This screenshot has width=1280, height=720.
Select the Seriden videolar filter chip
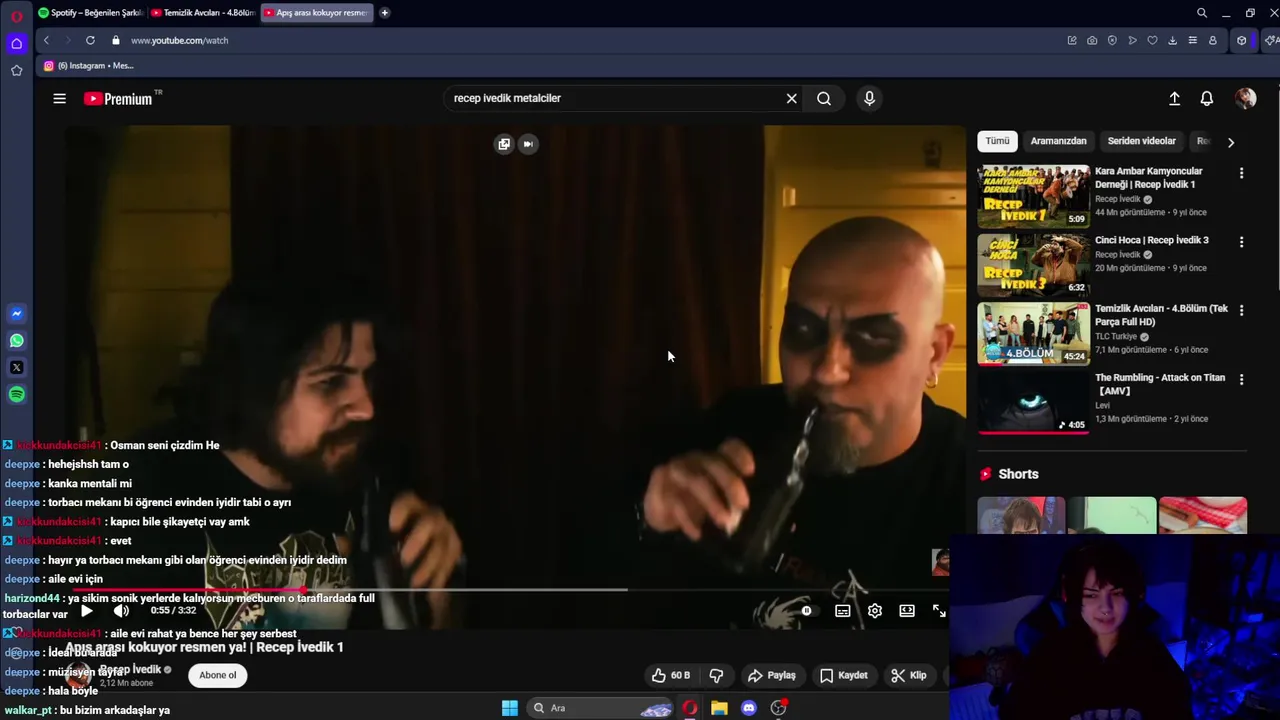coord(1142,141)
